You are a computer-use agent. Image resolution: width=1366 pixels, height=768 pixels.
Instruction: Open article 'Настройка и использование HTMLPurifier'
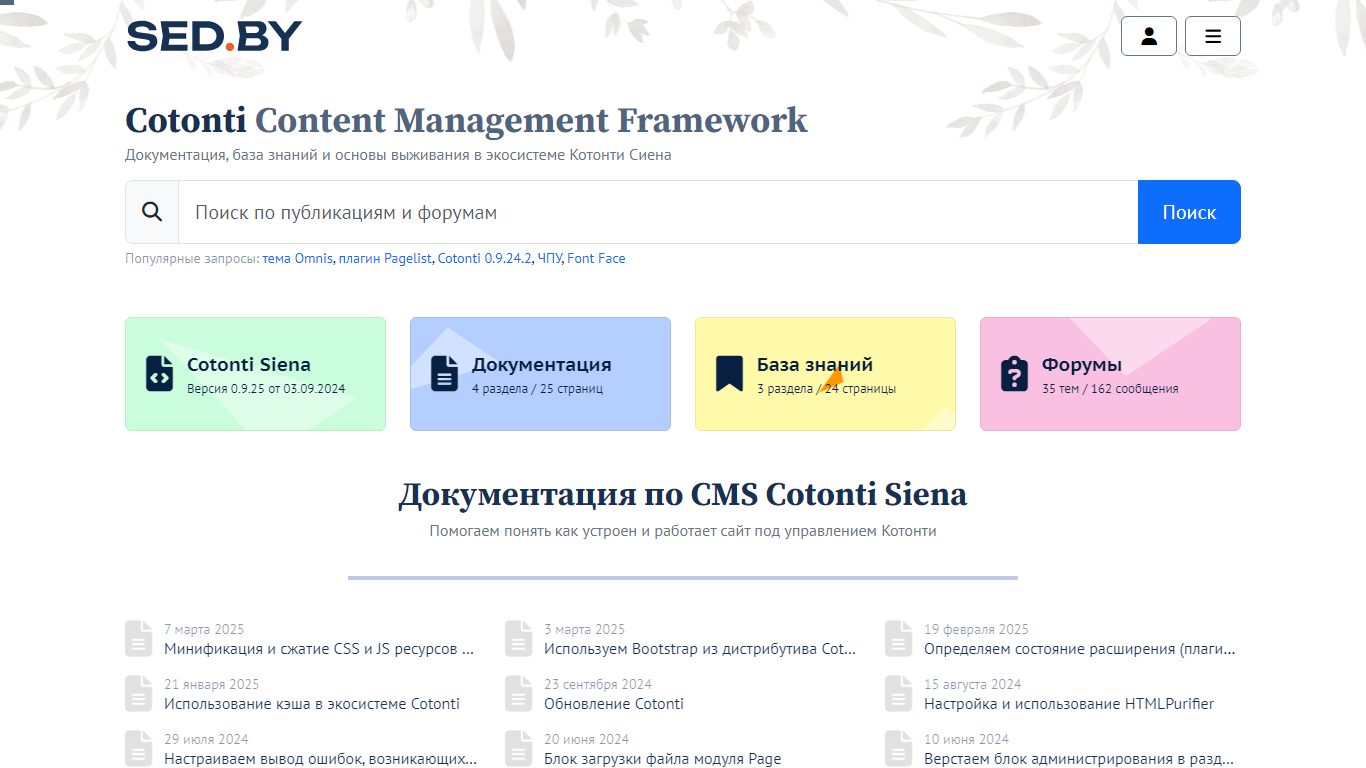[1069, 704]
